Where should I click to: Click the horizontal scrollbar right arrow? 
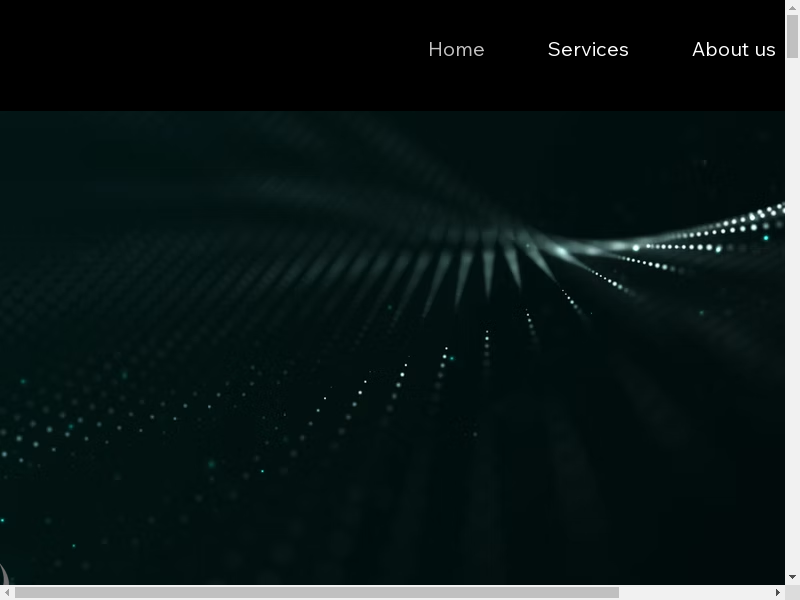(777, 592)
